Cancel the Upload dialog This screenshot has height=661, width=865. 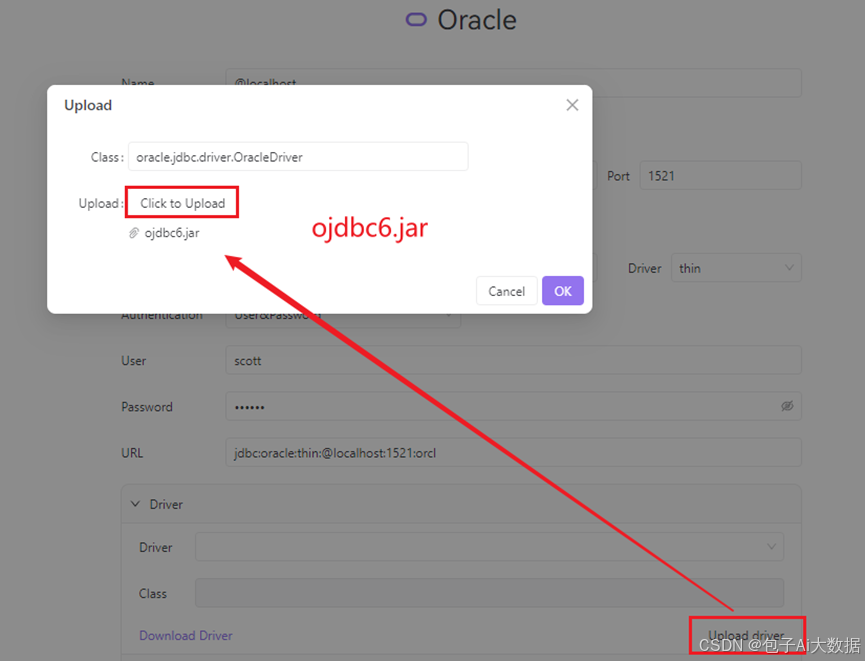pyautogui.click(x=506, y=291)
